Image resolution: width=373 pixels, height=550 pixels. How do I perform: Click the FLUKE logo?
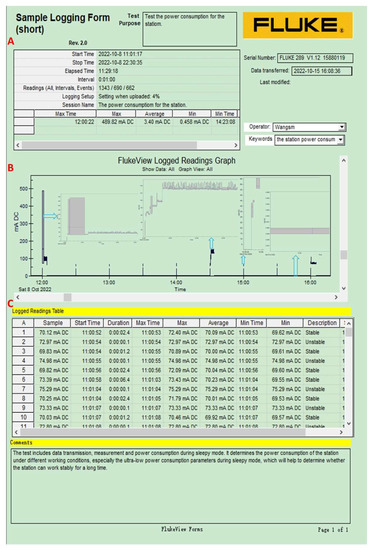[x=298, y=25]
